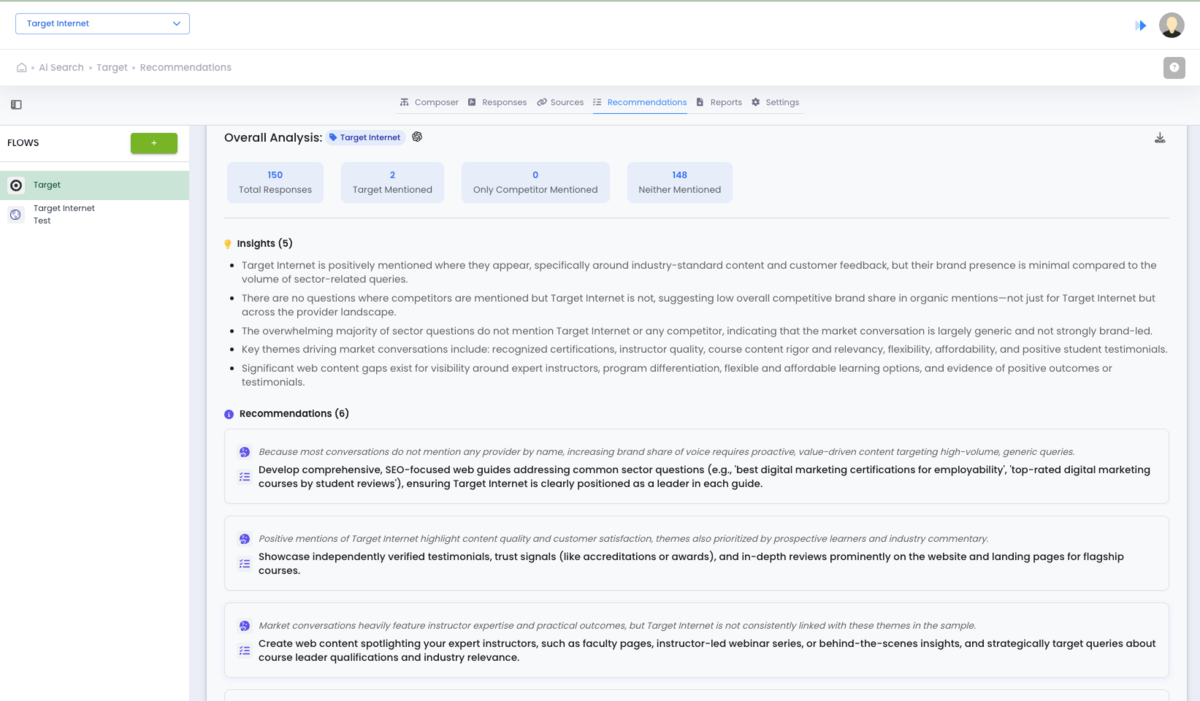1200x701 pixels.
Task: Go to AI Search breadcrumb
Action: click(x=61, y=68)
